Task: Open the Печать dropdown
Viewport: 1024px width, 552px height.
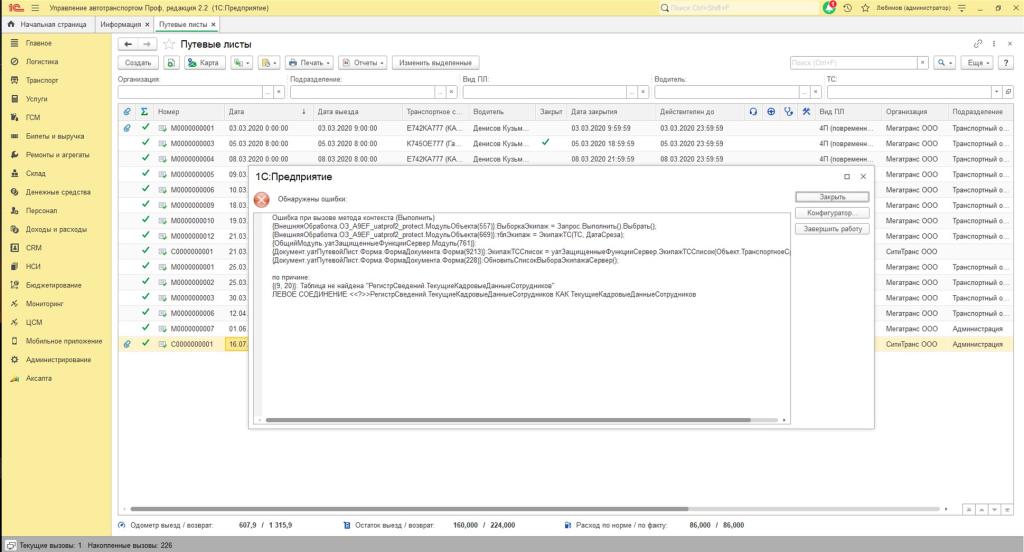Action: tap(310, 63)
